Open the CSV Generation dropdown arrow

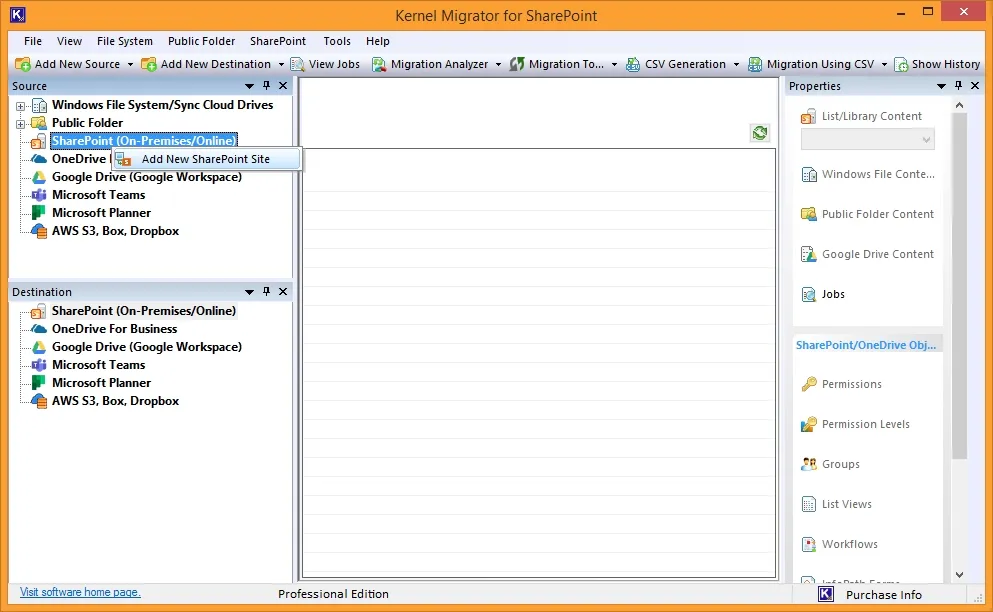pyautogui.click(x=736, y=65)
